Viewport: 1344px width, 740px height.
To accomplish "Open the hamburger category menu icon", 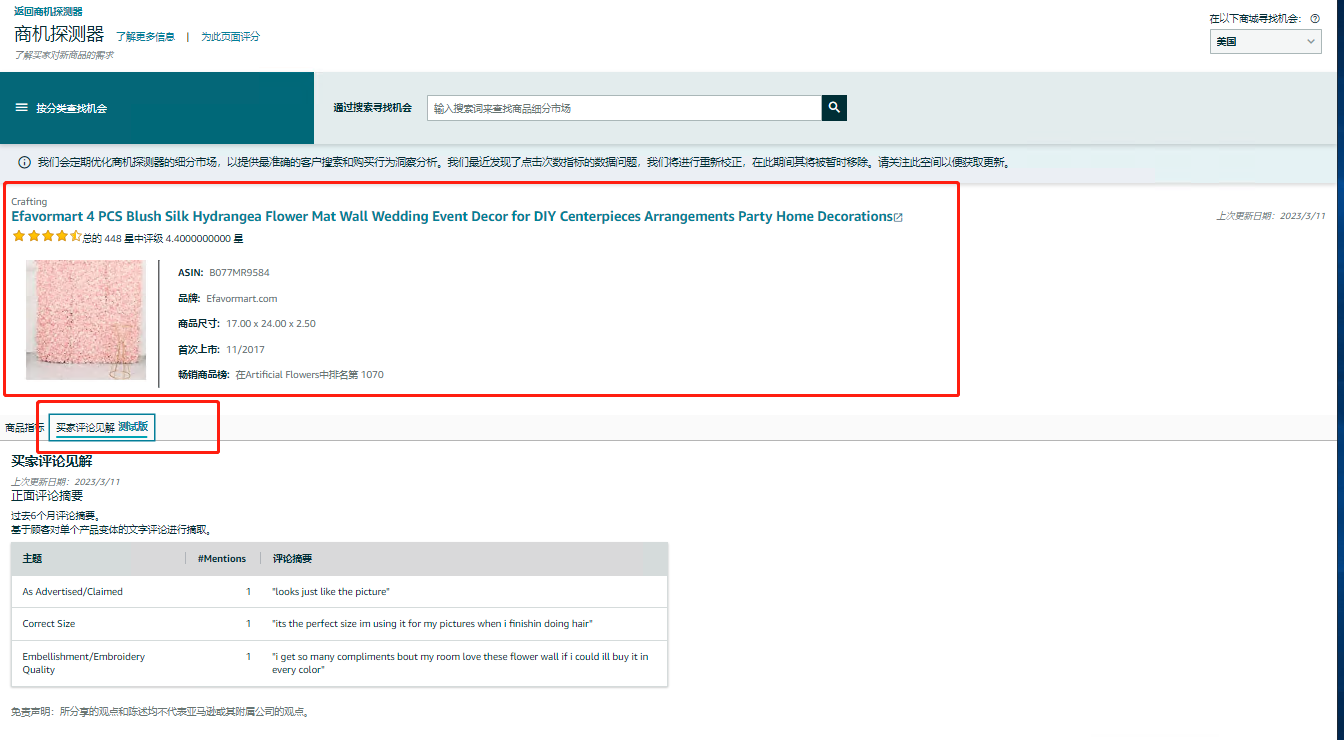I will tap(22, 107).
